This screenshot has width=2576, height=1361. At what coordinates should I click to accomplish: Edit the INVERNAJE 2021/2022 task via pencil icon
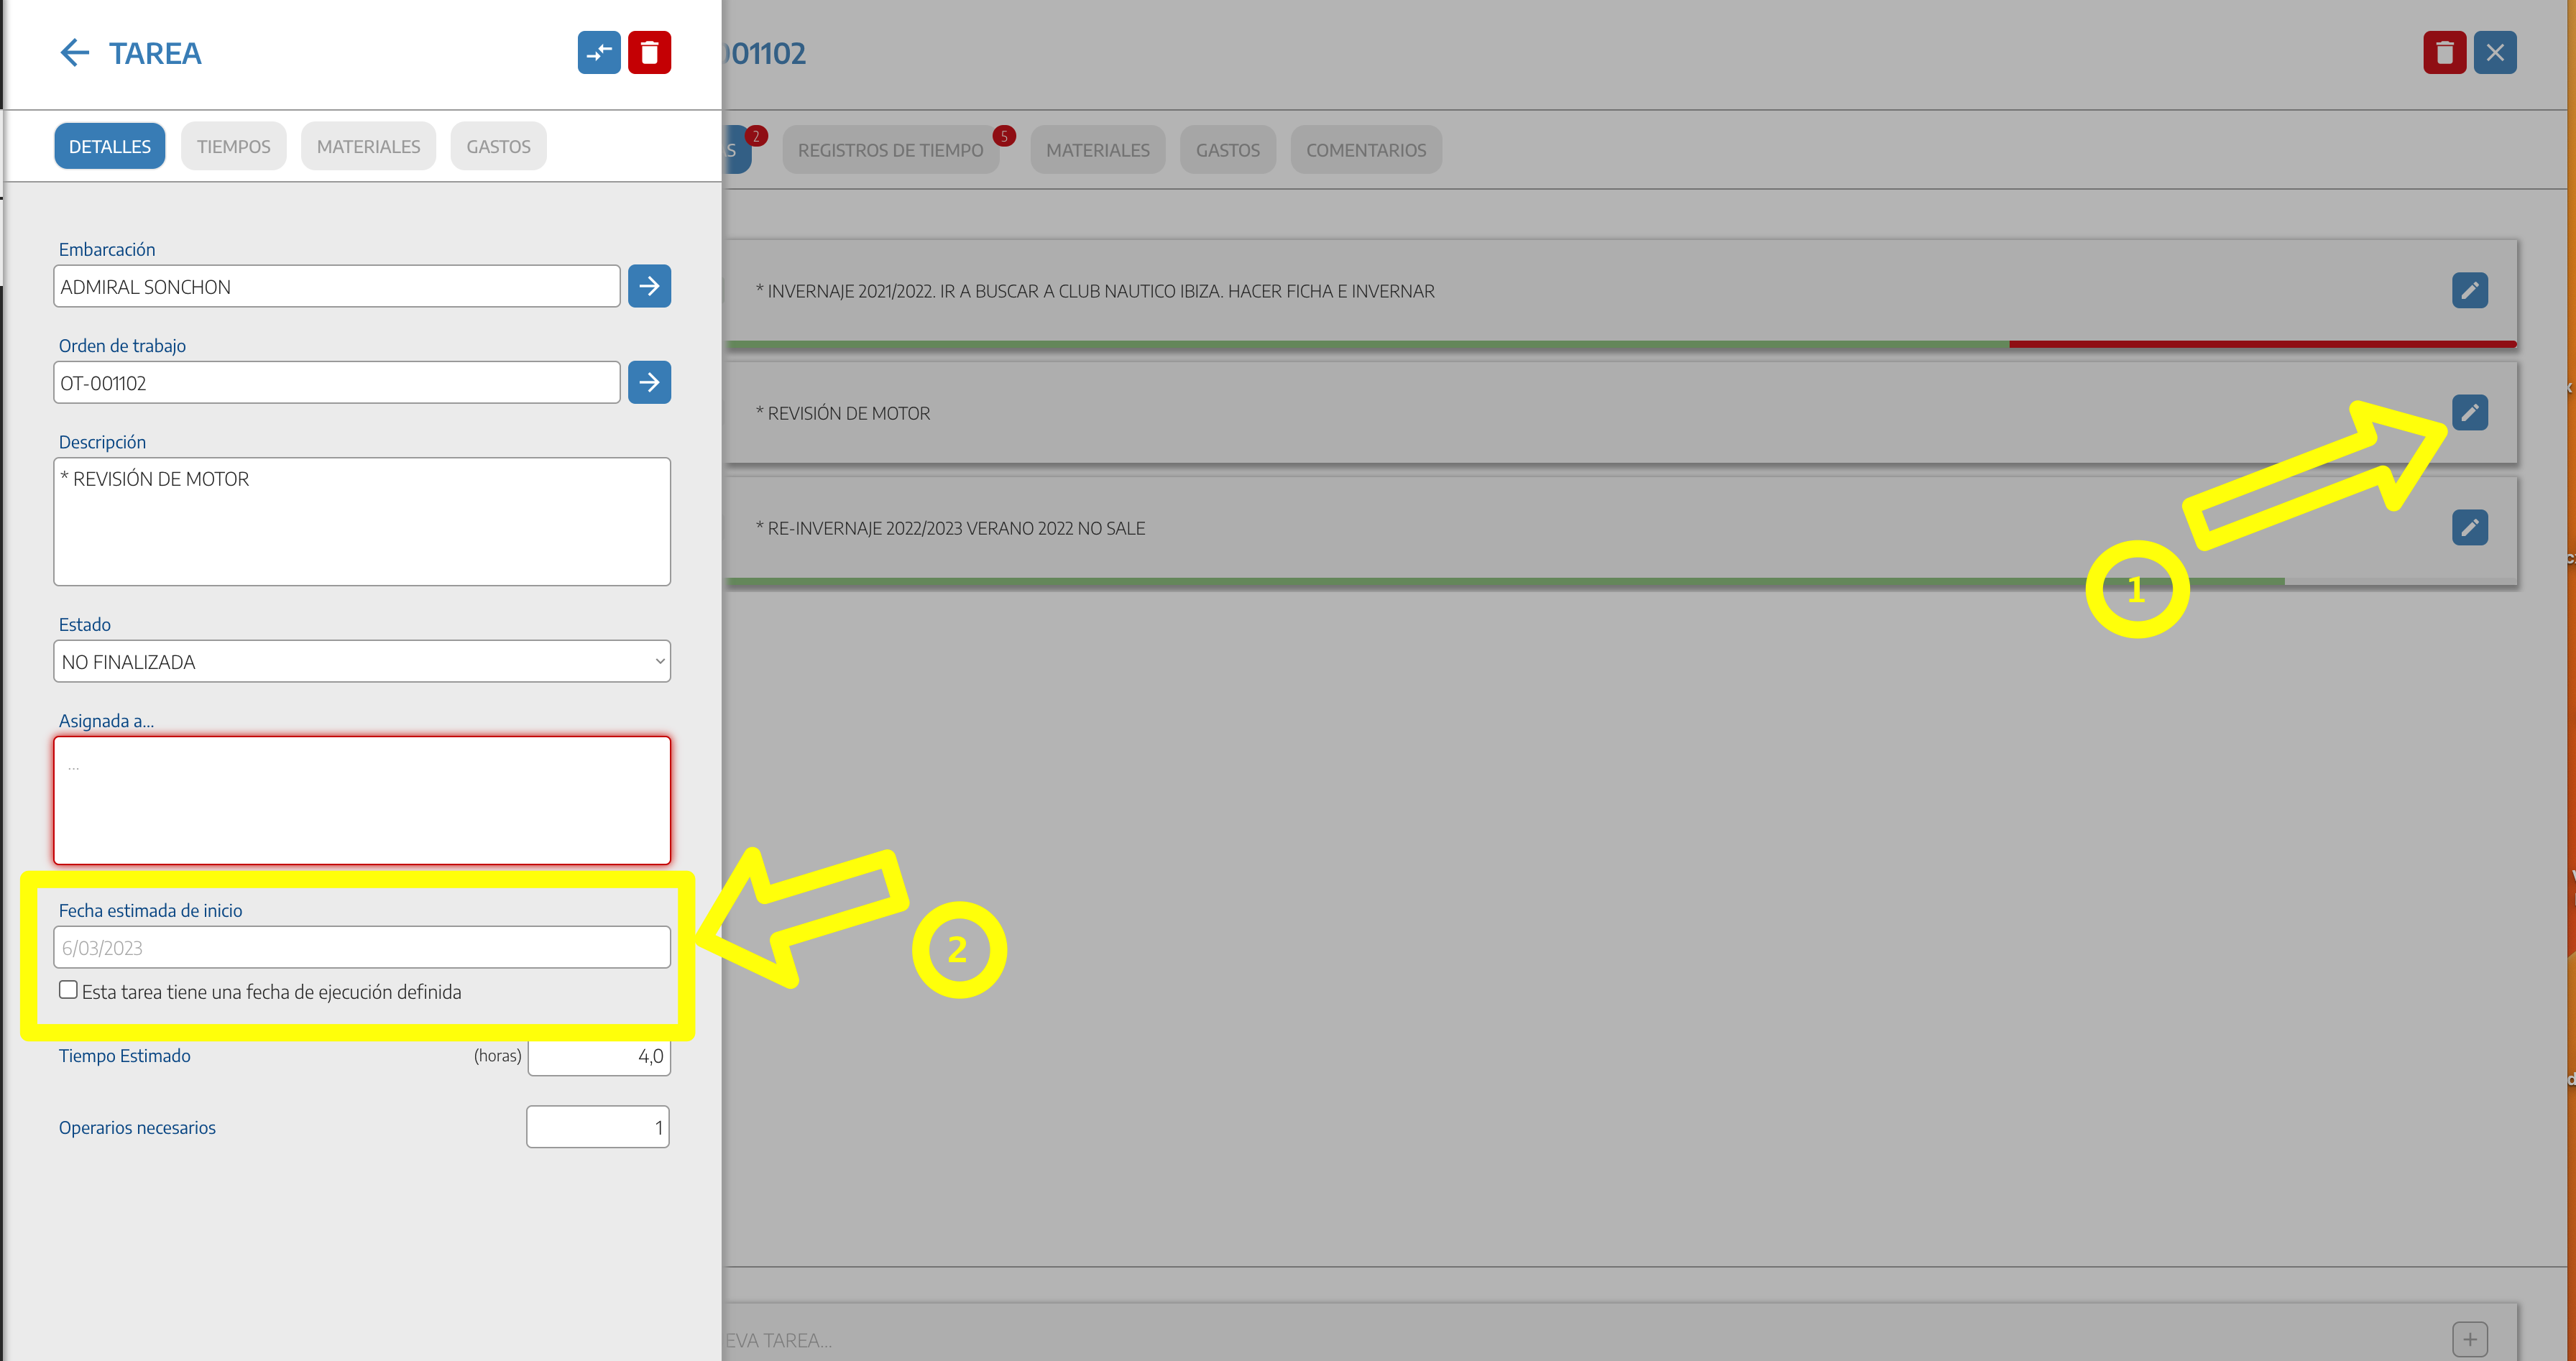(2469, 291)
